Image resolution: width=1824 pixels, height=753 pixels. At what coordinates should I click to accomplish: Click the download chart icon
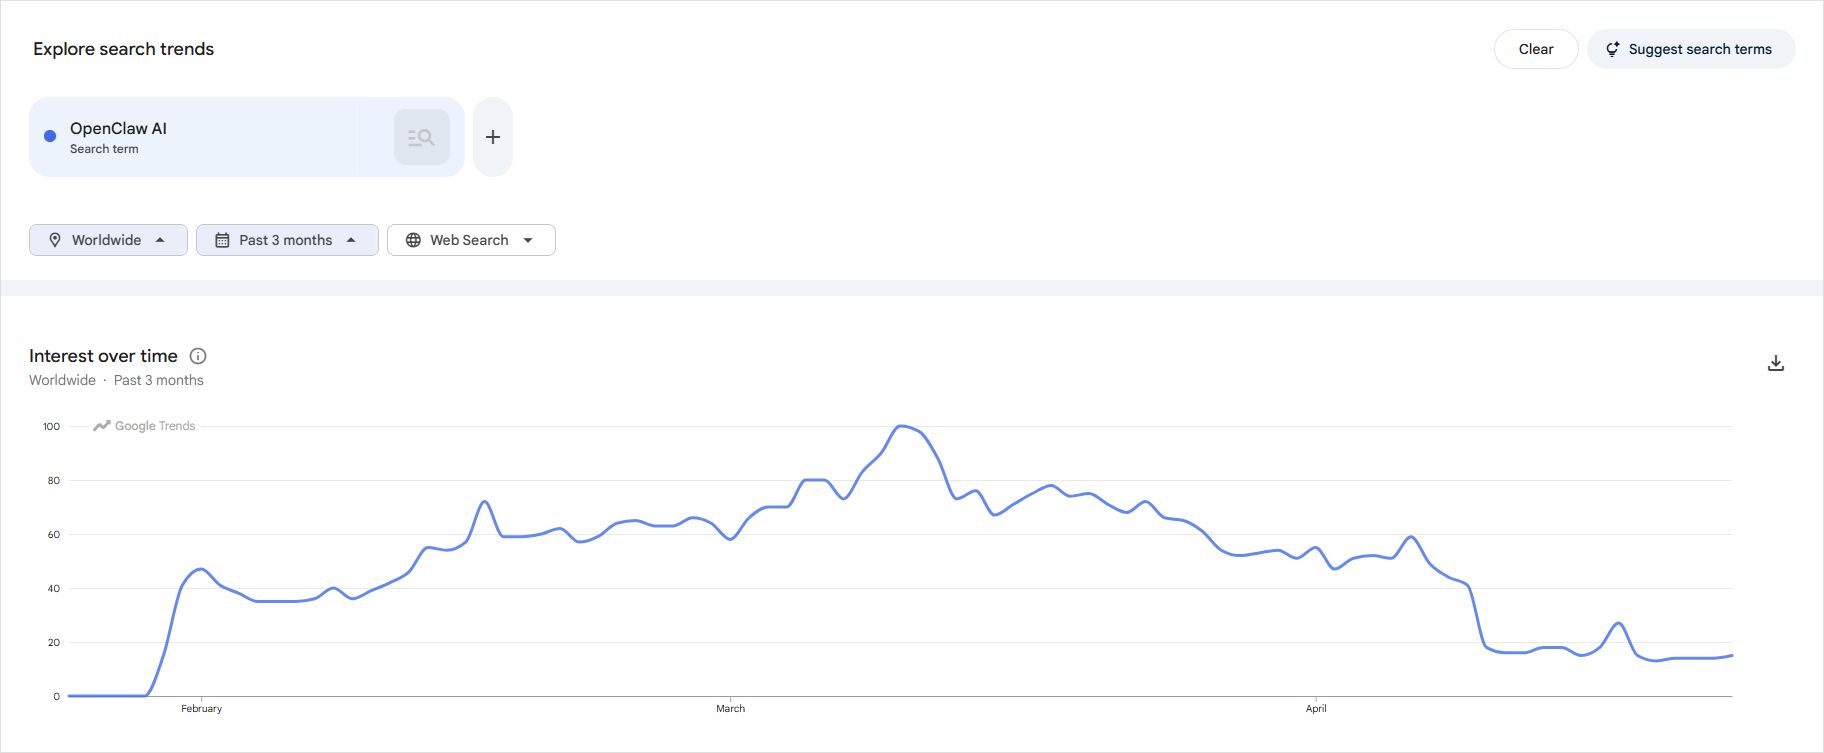coord(1776,362)
